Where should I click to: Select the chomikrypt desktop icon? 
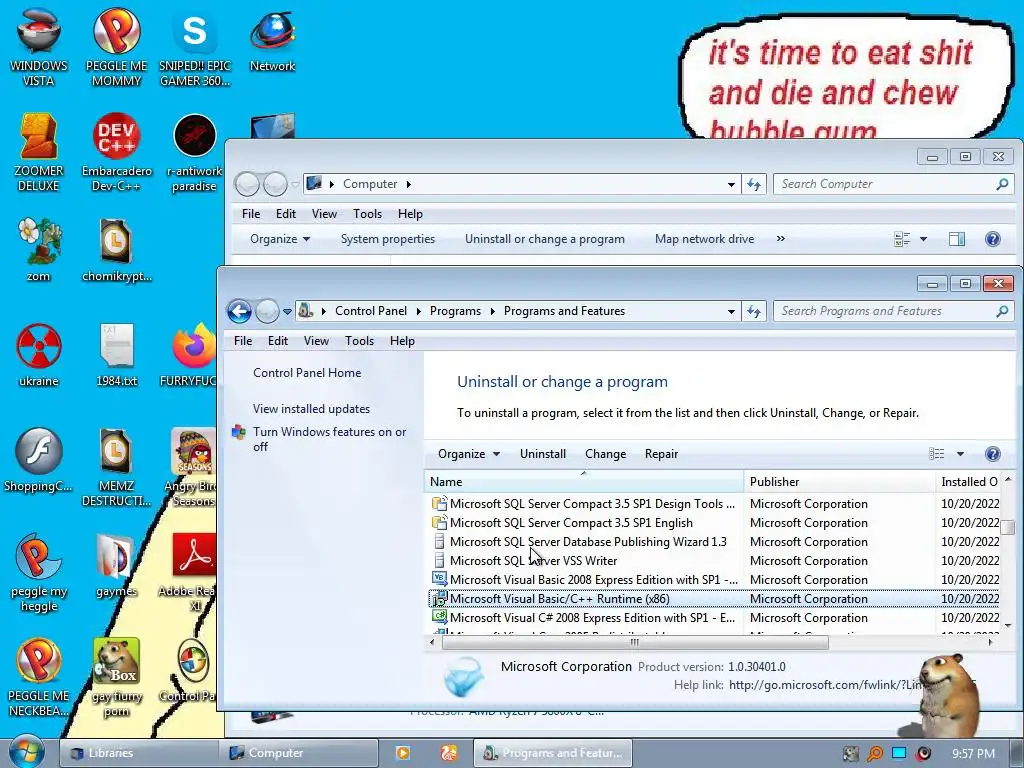(x=116, y=249)
